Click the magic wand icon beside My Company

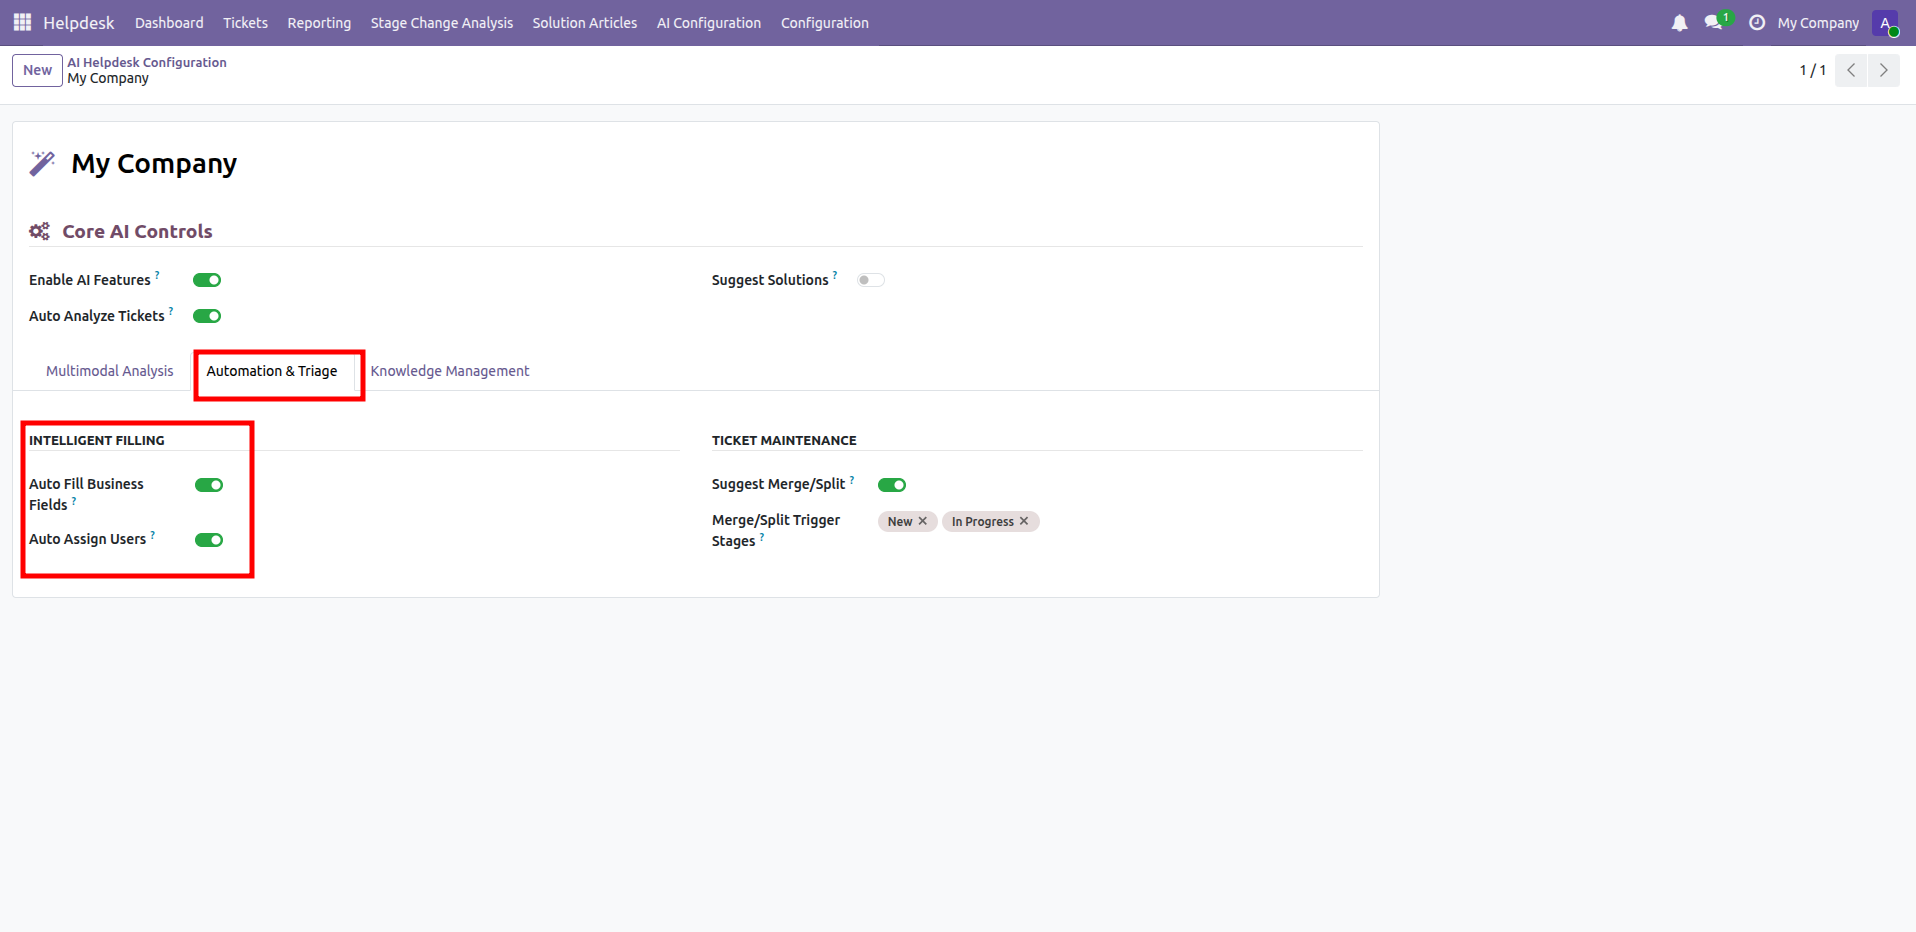(x=42, y=163)
